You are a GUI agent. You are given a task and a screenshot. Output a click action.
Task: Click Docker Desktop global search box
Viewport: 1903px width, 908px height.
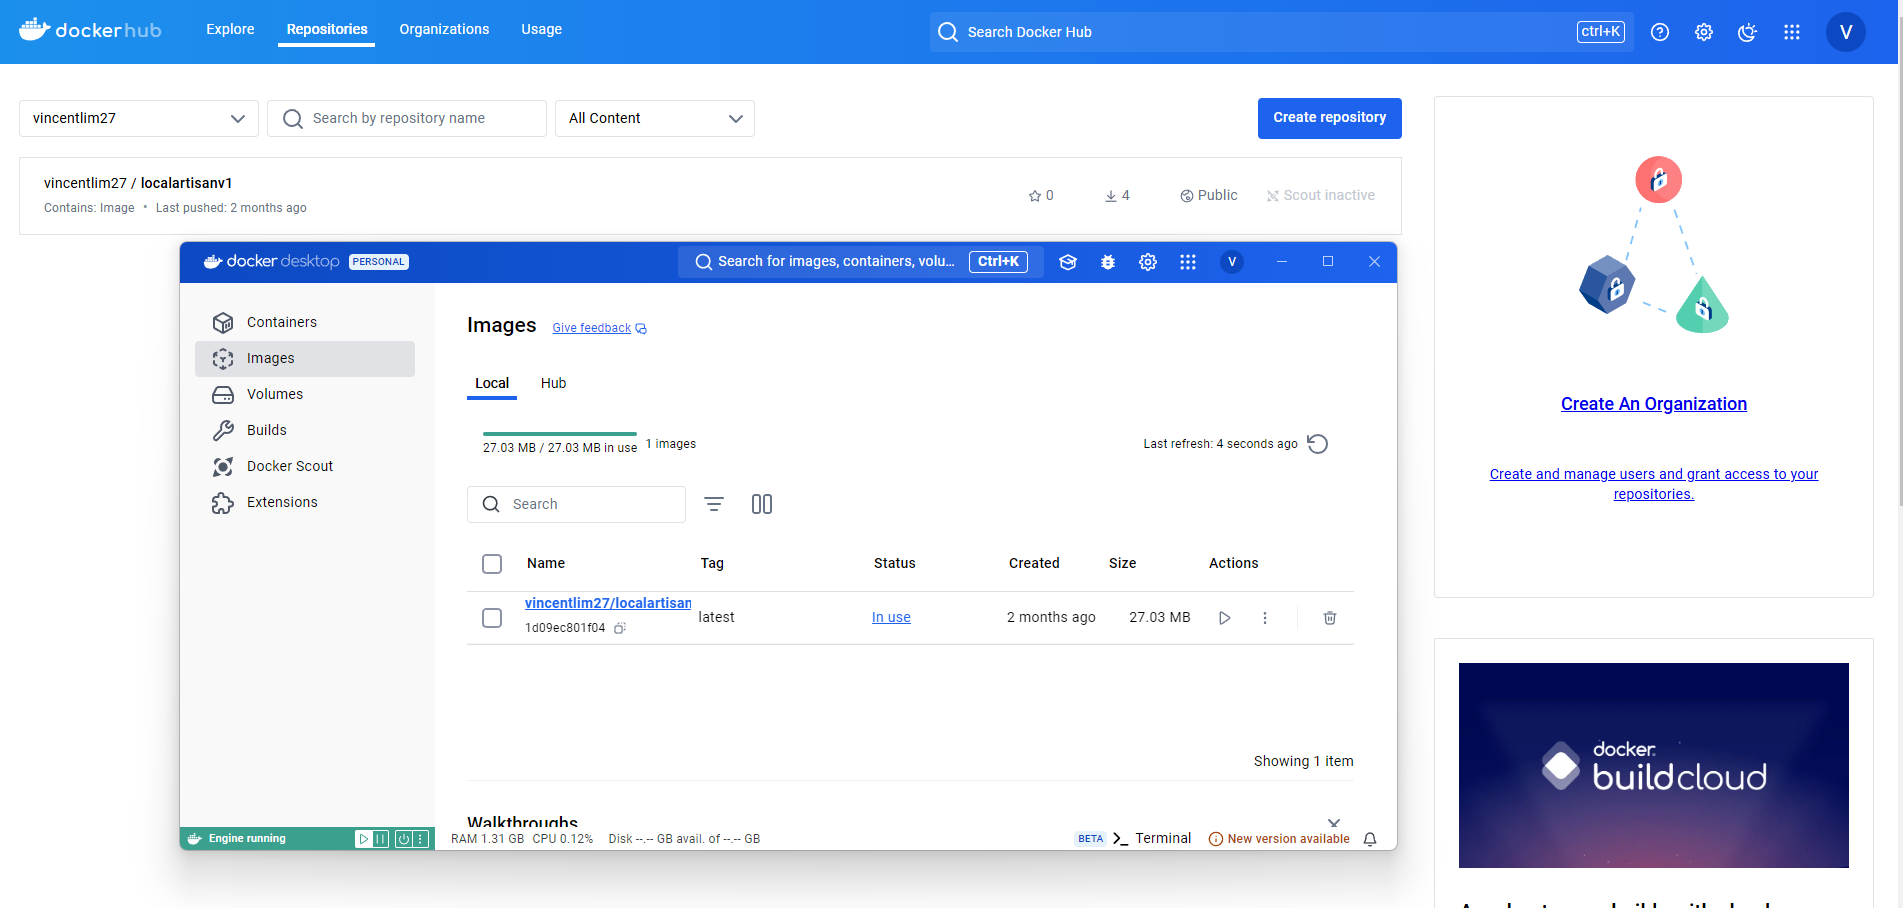(x=860, y=262)
